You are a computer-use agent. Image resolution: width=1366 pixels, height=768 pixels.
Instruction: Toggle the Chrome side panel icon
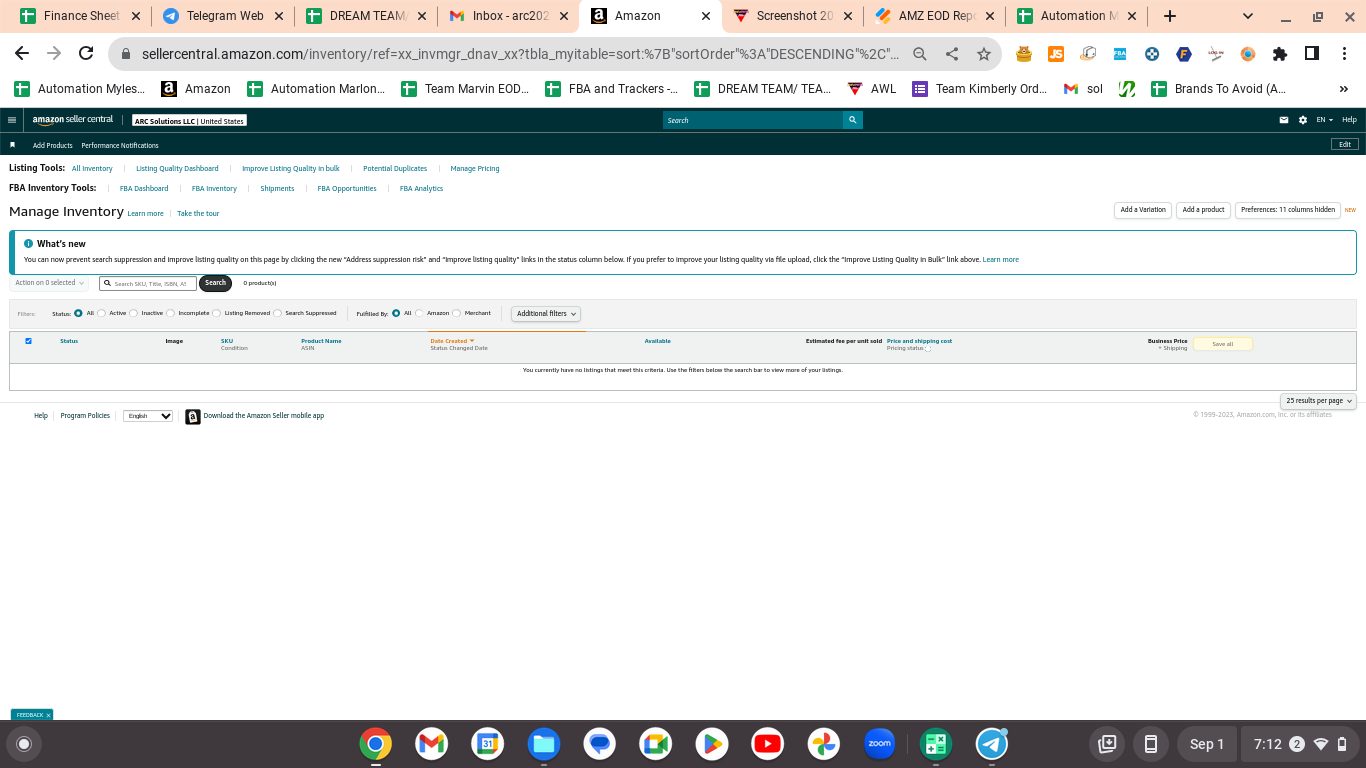pyautogui.click(x=1312, y=54)
